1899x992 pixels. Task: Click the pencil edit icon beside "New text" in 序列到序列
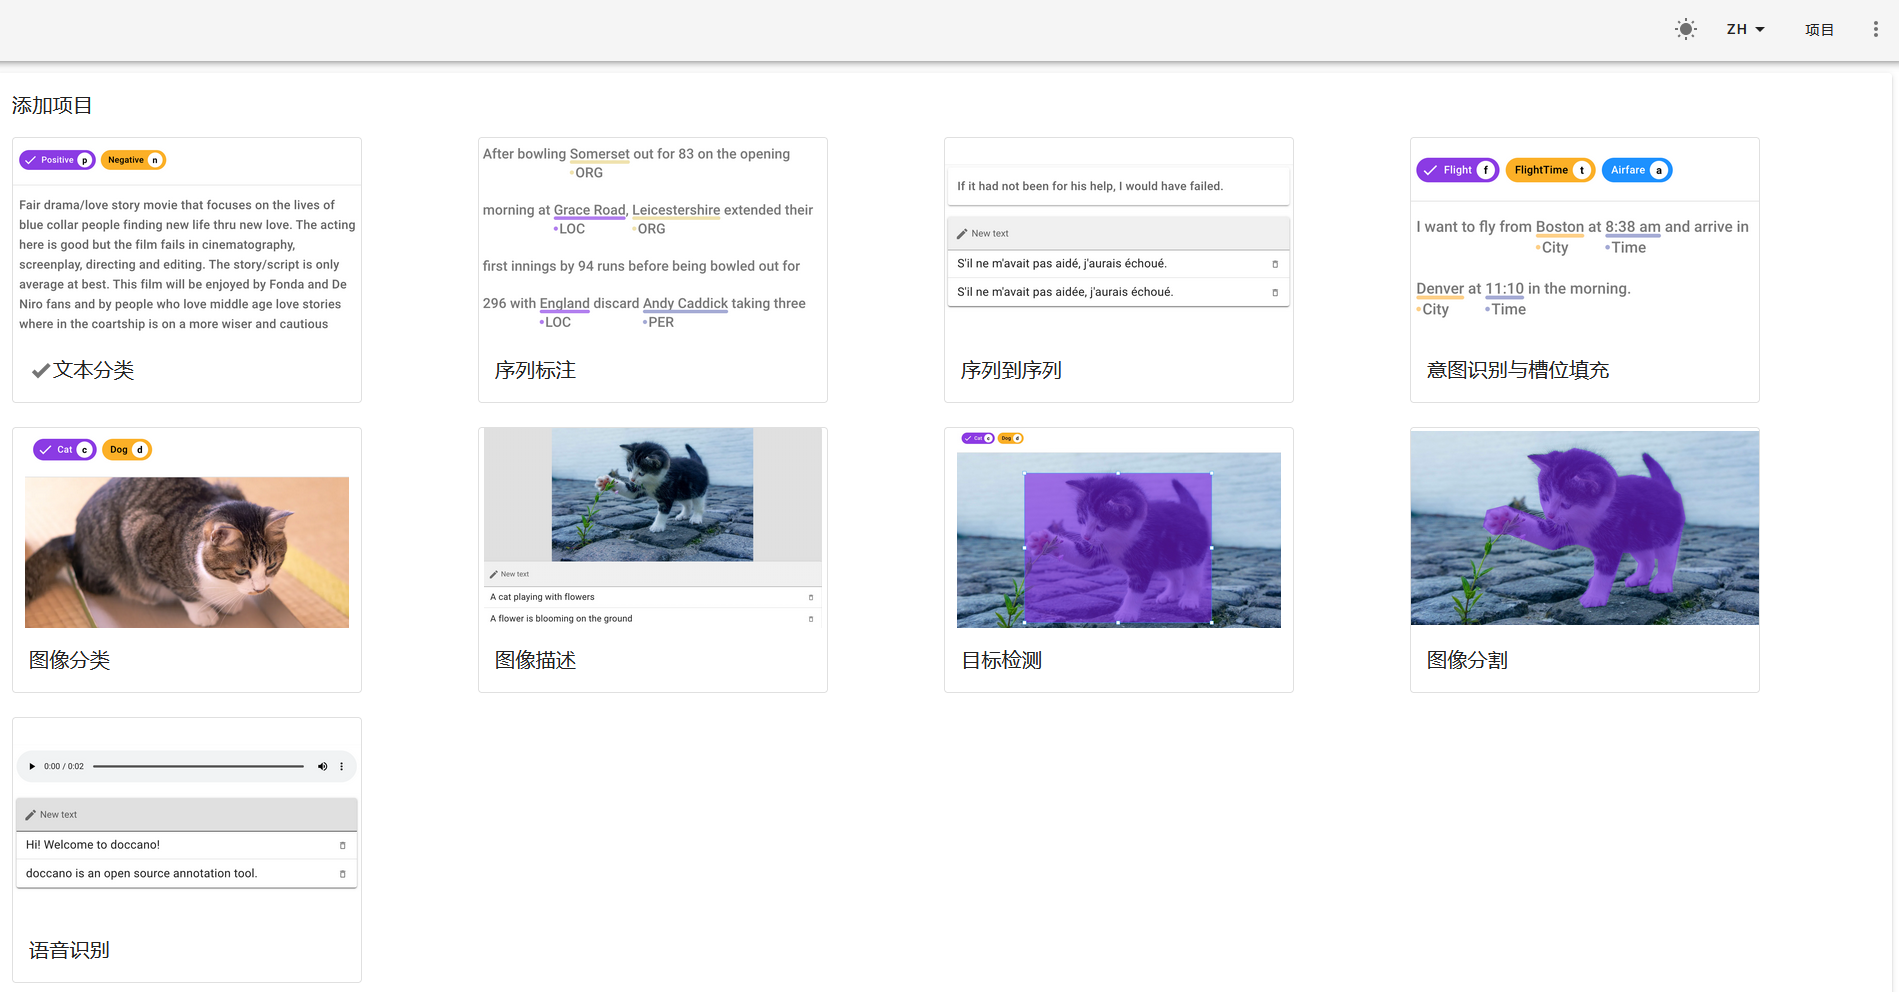coord(963,232)
